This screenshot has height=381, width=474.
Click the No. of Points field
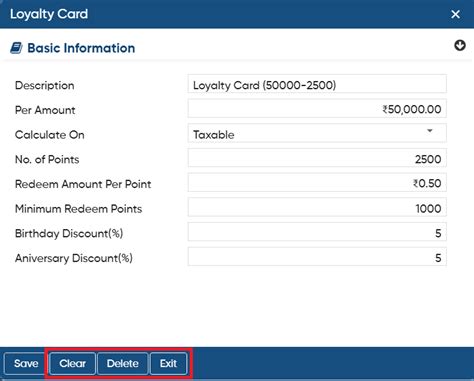317,158
